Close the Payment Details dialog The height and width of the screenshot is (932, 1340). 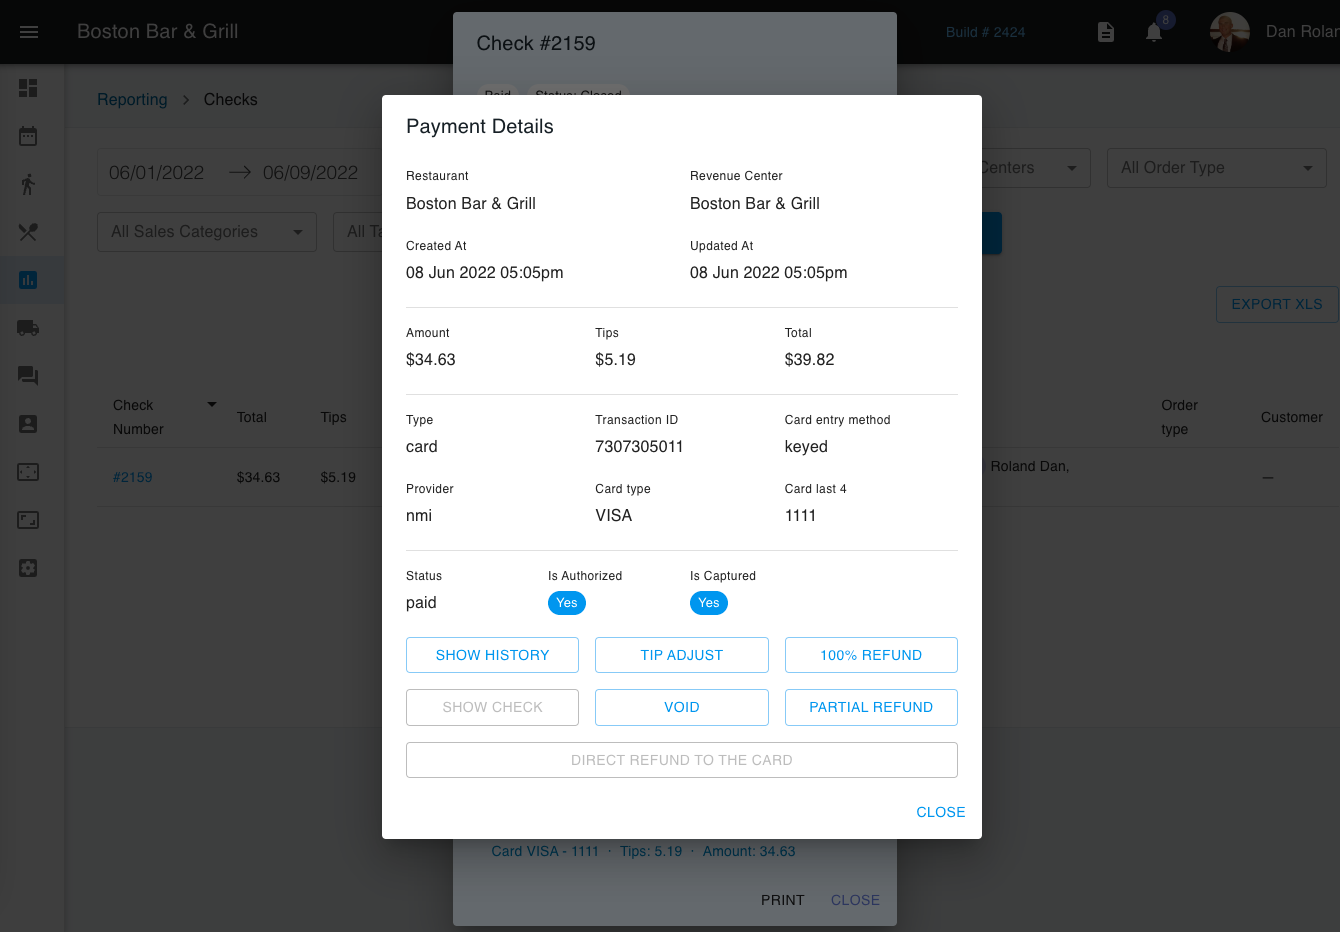pos(940,812)
